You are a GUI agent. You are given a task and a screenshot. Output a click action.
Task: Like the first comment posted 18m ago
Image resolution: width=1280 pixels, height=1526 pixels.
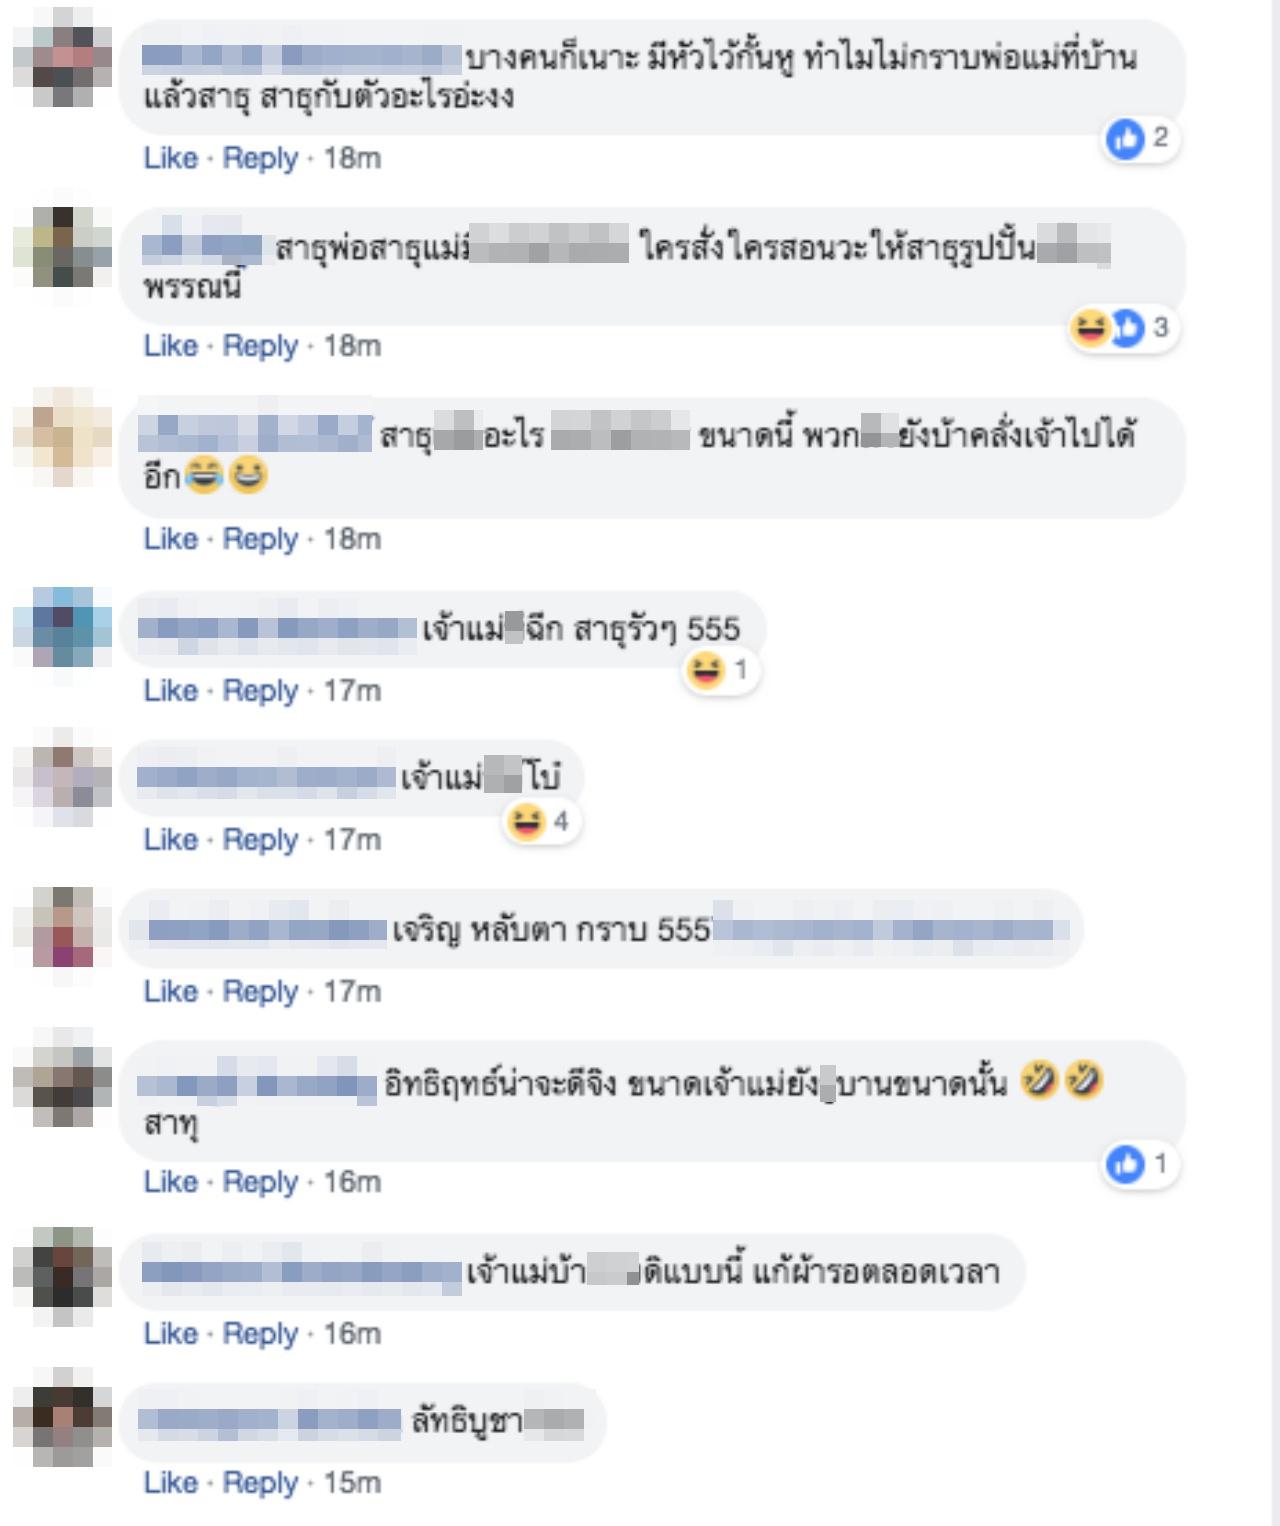click(170, 158)
